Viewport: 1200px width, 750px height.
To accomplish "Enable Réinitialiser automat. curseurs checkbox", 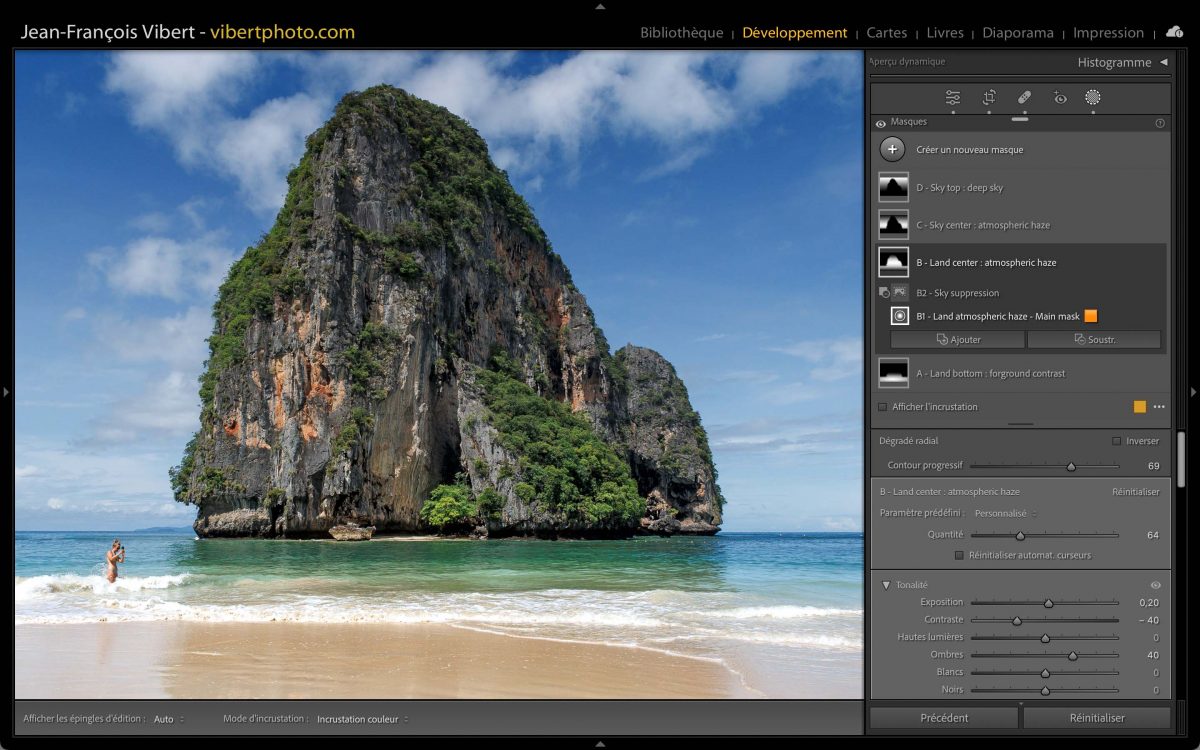I will (960, 555).
